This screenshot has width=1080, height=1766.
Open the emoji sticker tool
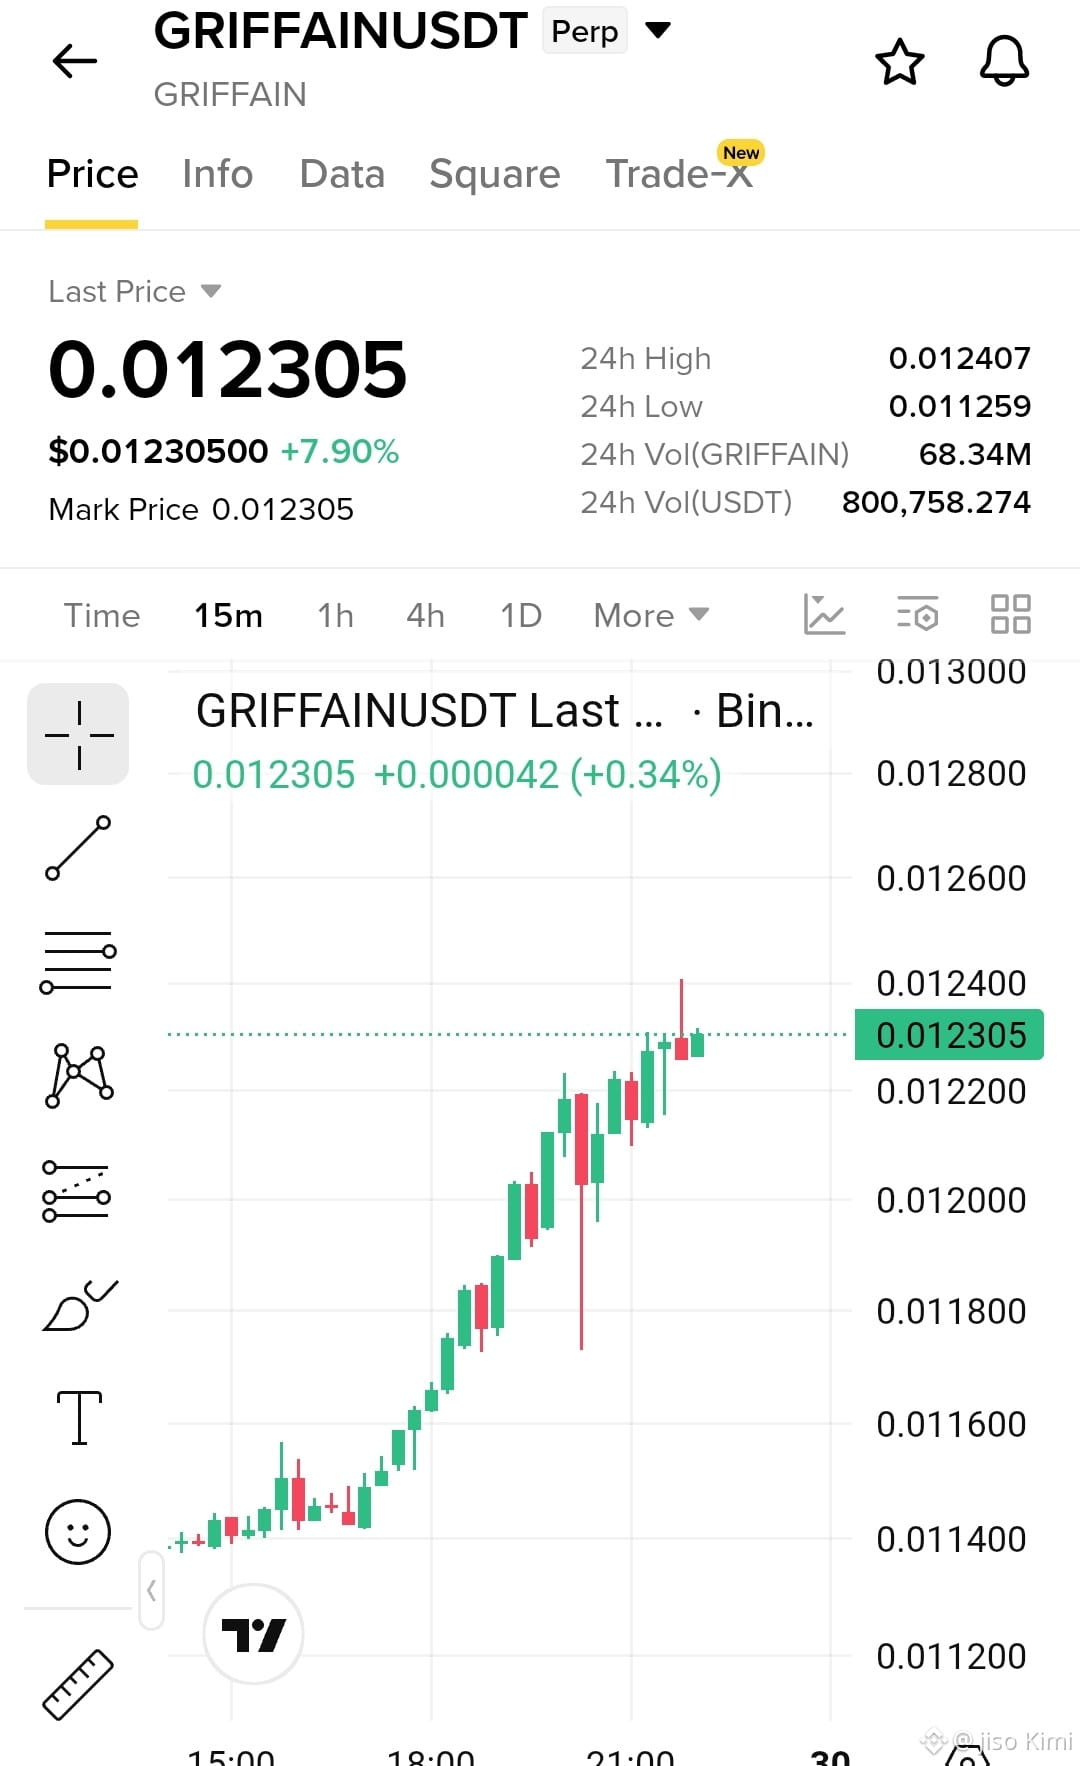[78, 1531]
